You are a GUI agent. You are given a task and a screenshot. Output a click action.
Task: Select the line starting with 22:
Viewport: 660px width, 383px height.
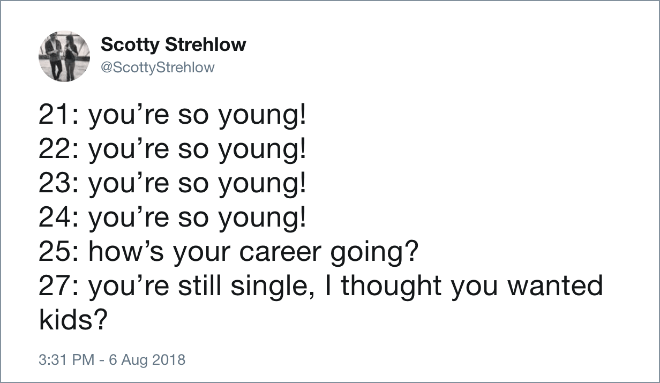172,149
